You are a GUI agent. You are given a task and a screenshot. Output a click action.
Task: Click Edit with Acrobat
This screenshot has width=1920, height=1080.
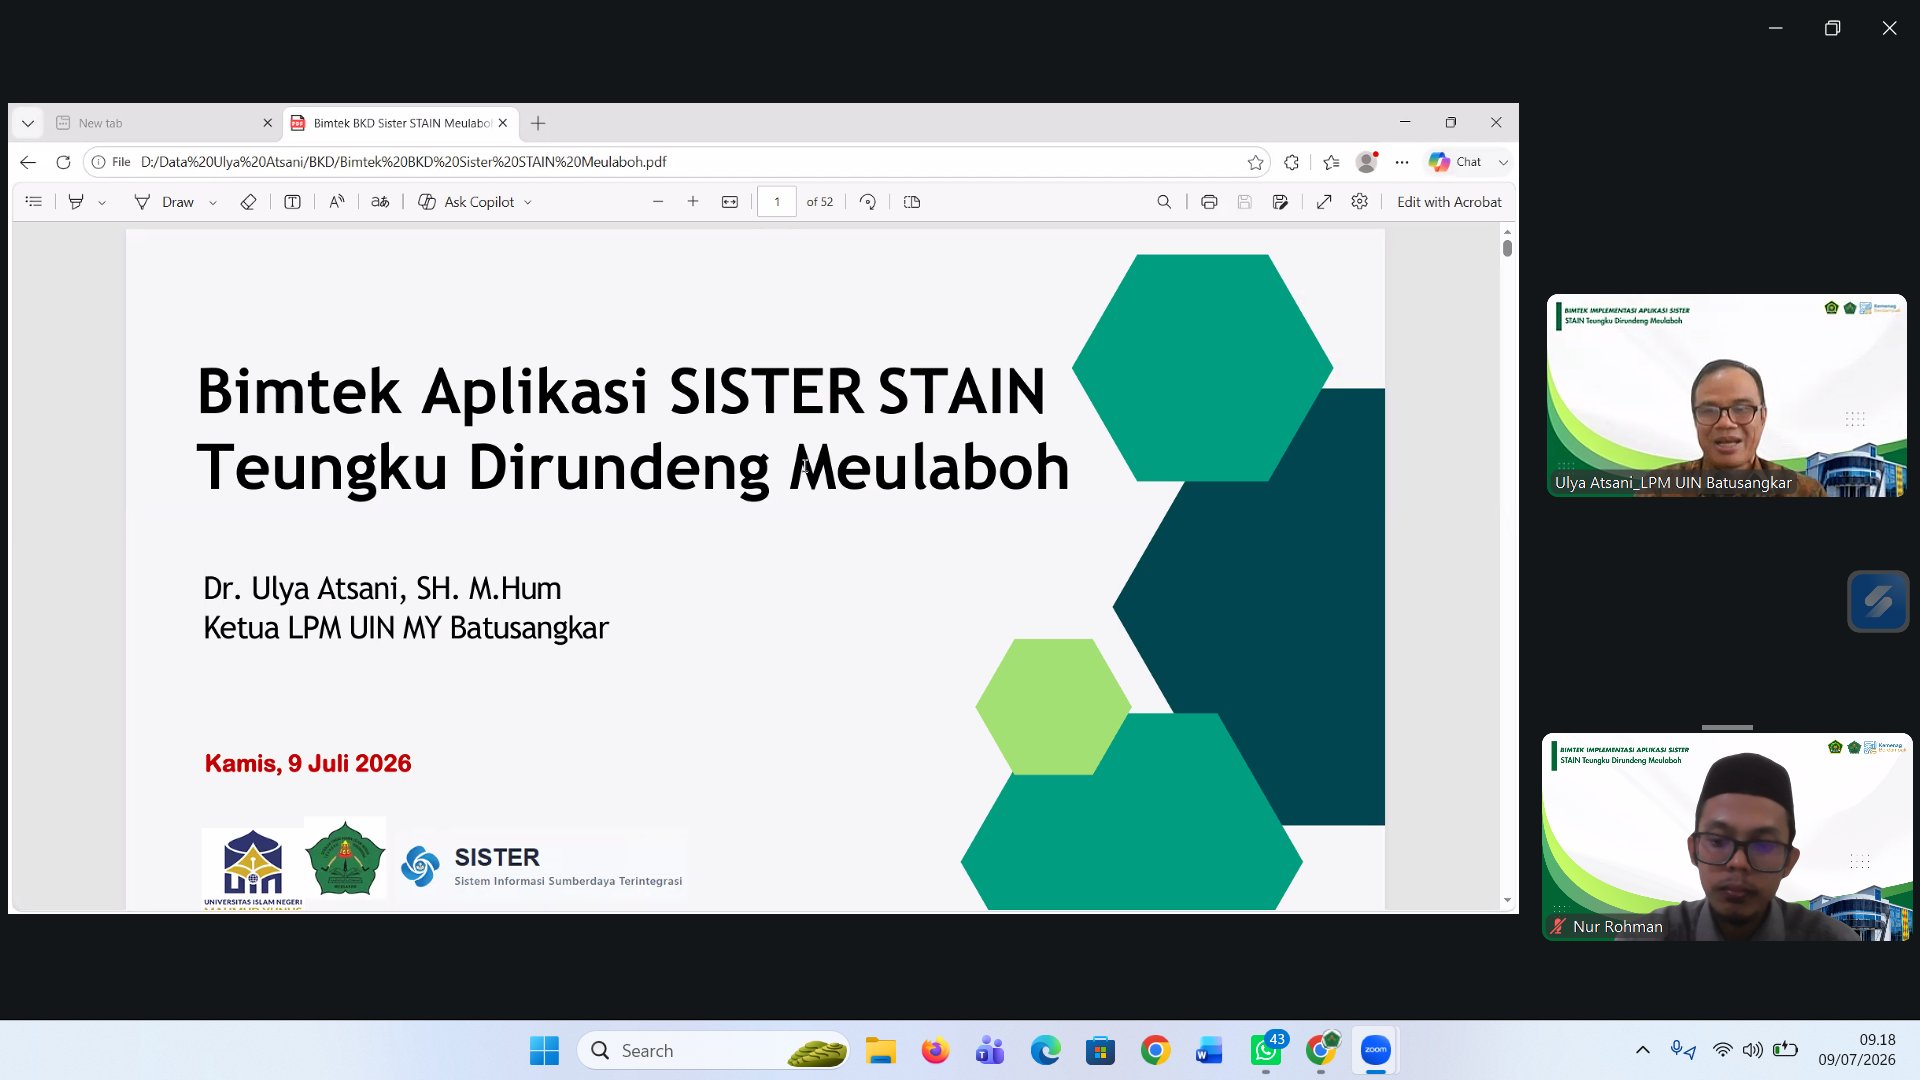point(1449,202)
